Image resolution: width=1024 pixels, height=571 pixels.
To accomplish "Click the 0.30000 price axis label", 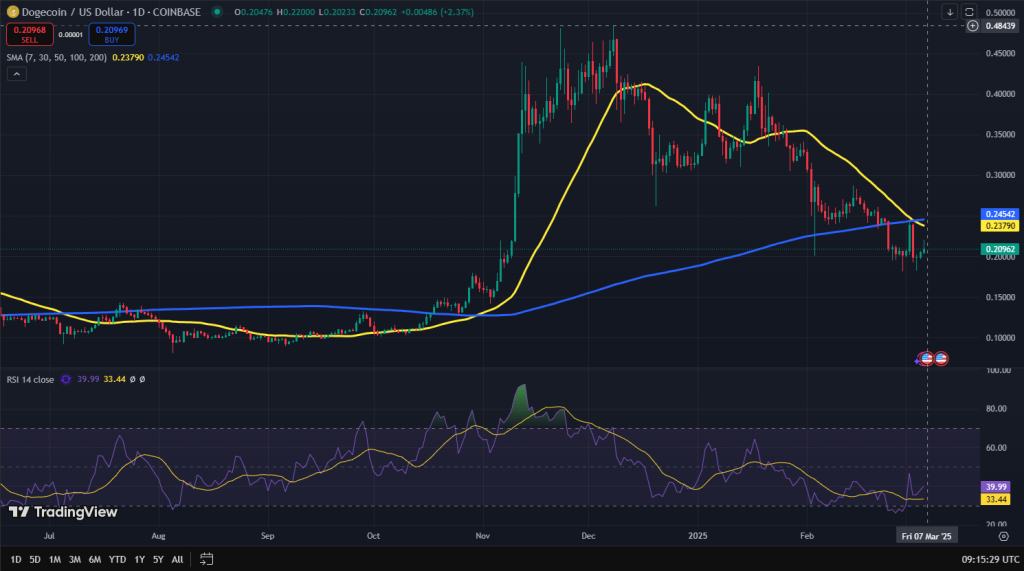I will tap(1000, 175).
